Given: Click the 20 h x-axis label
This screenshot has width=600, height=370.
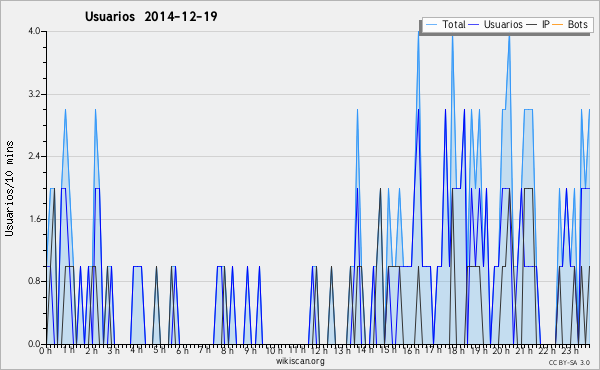Looking at the screenshot, I should click(501, 350).
